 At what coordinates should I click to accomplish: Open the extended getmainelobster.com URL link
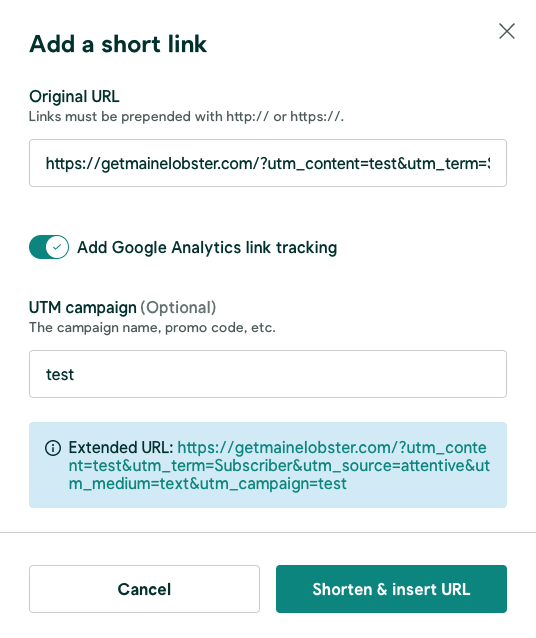pos(279,465)
